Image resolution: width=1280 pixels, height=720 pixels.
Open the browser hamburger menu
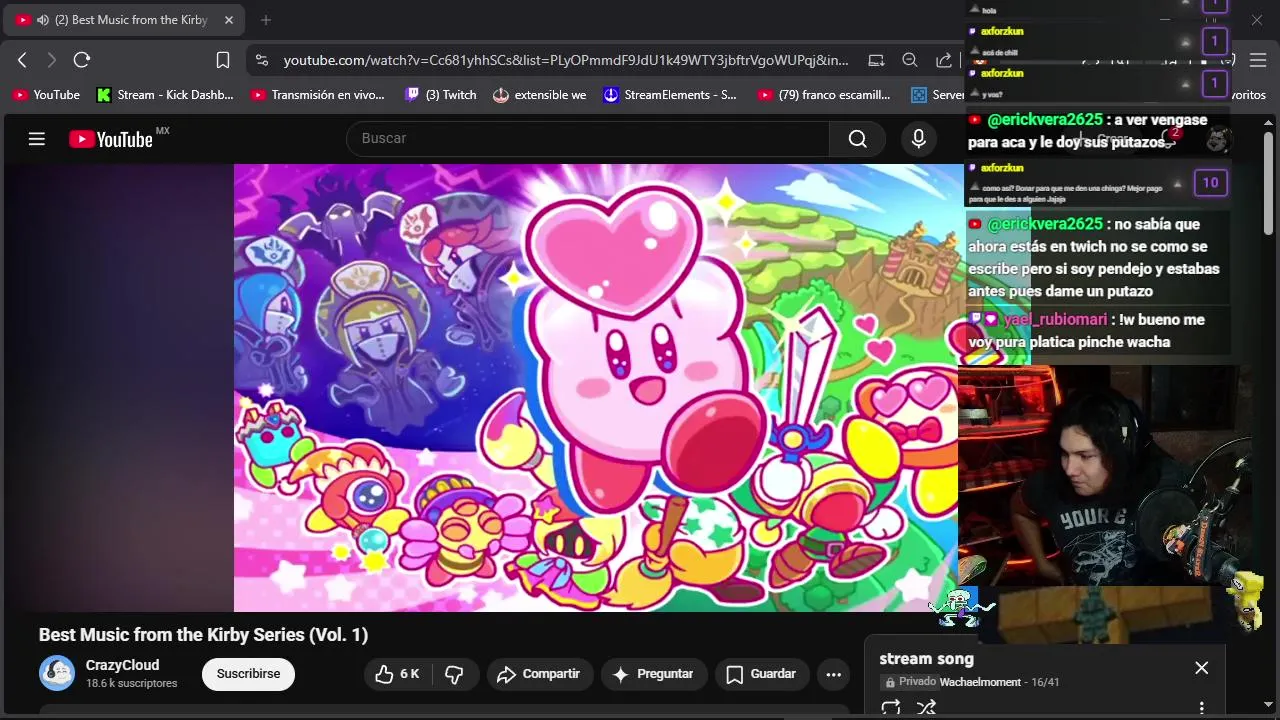tap(1258, 60)
